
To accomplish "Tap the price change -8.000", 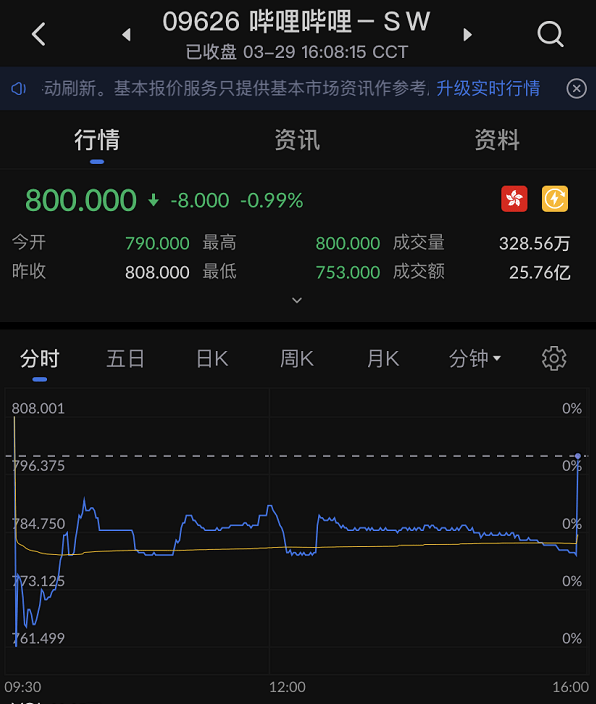I will coord(200,201).
